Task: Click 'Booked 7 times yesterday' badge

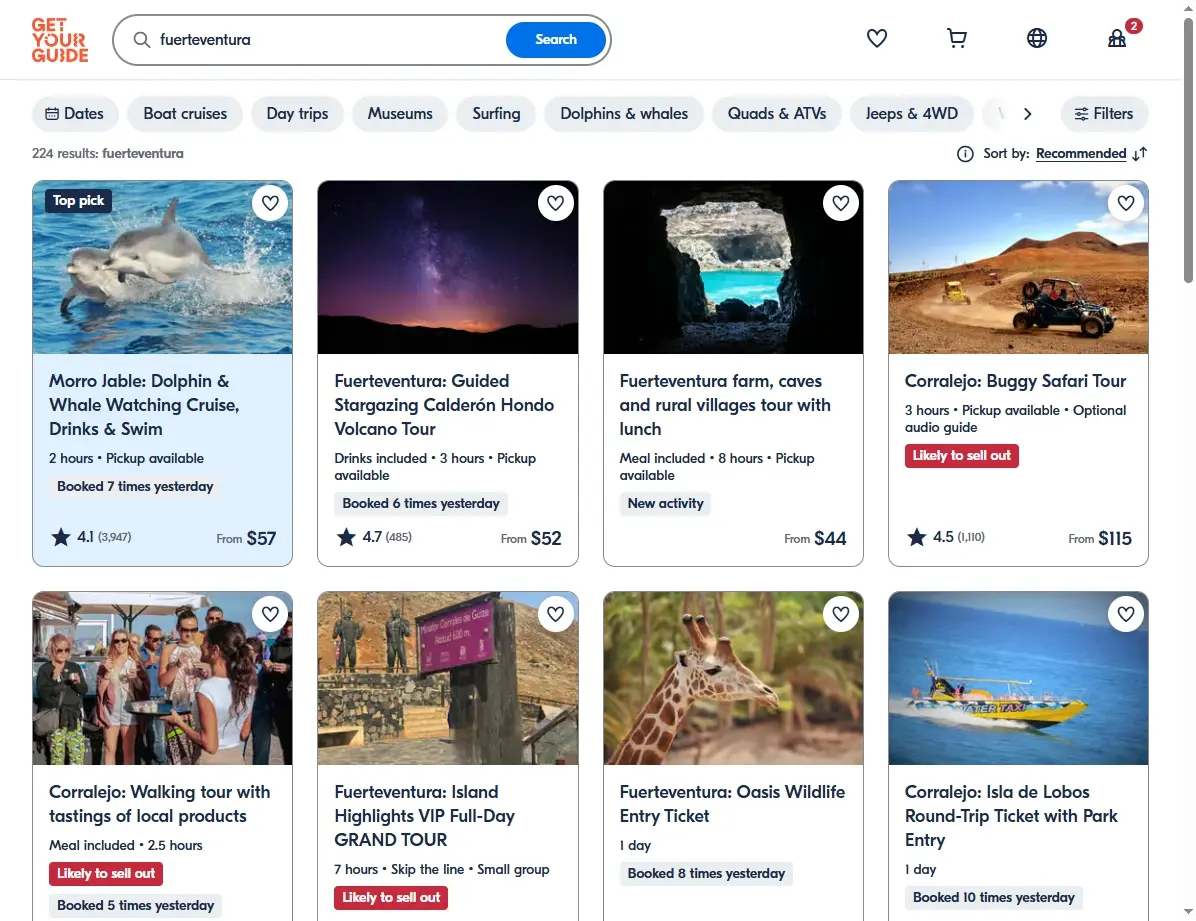Action: (135, 487)
